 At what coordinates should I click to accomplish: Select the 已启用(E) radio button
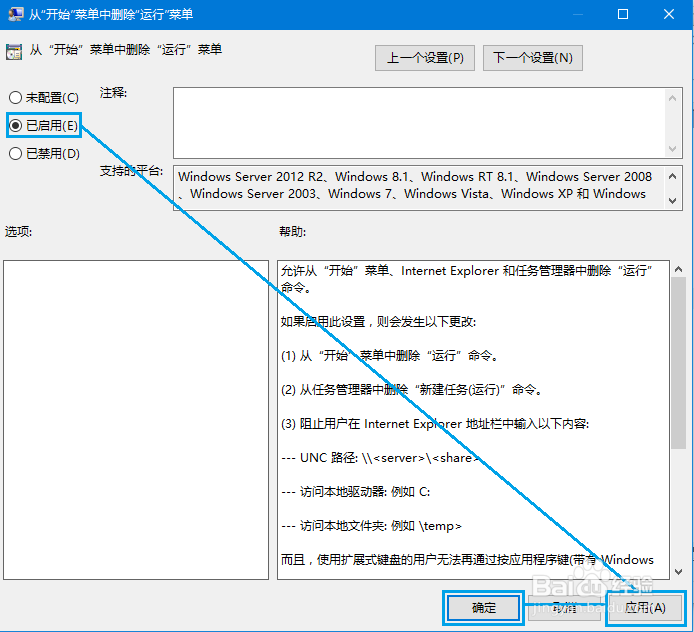pos(43,126)
